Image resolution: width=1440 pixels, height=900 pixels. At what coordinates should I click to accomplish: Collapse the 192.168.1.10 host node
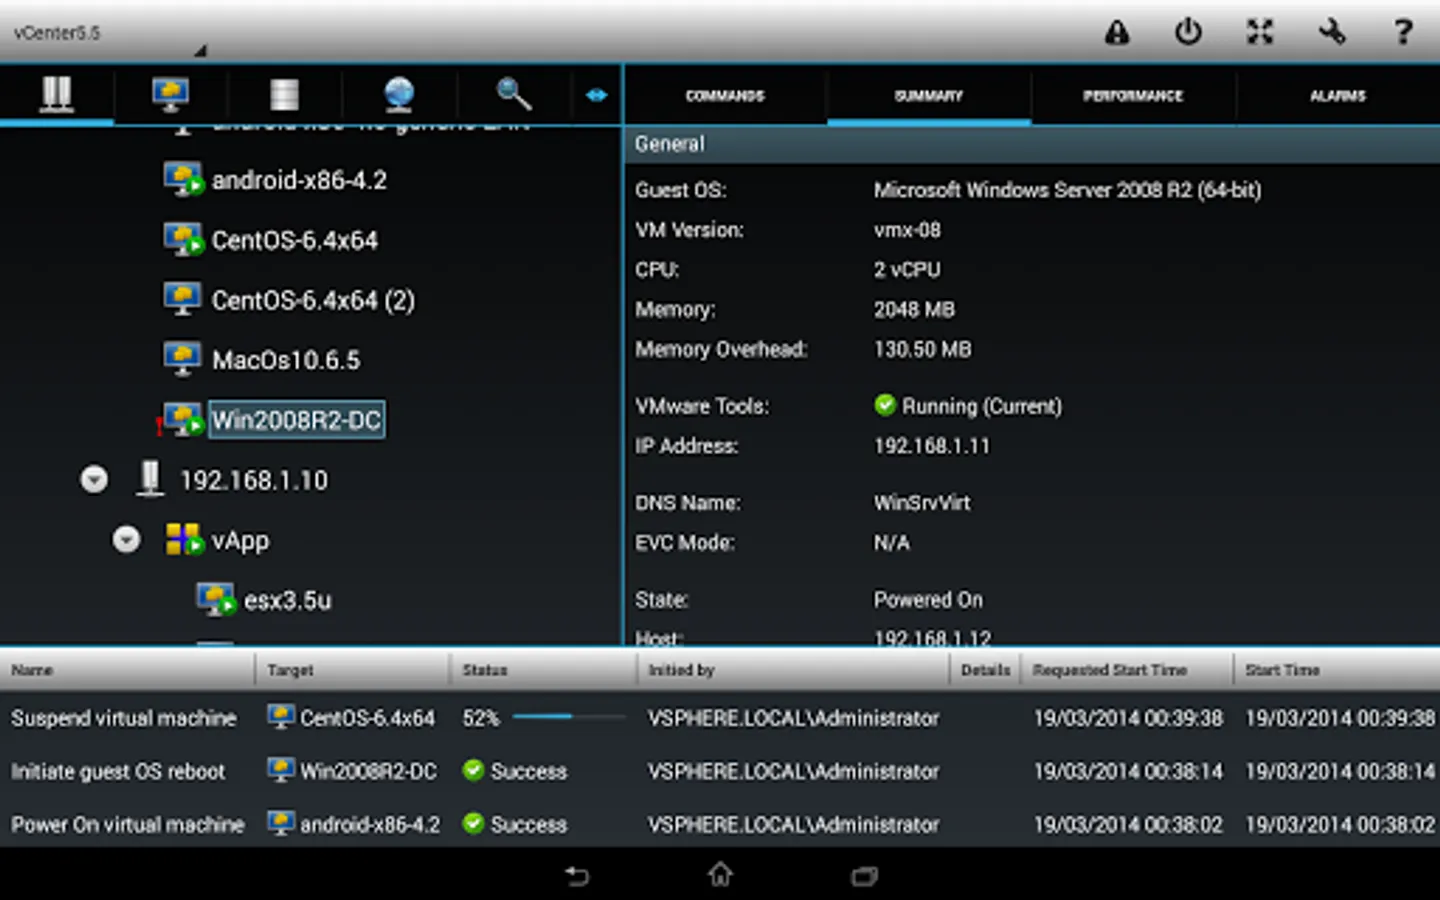pos(94,480)
